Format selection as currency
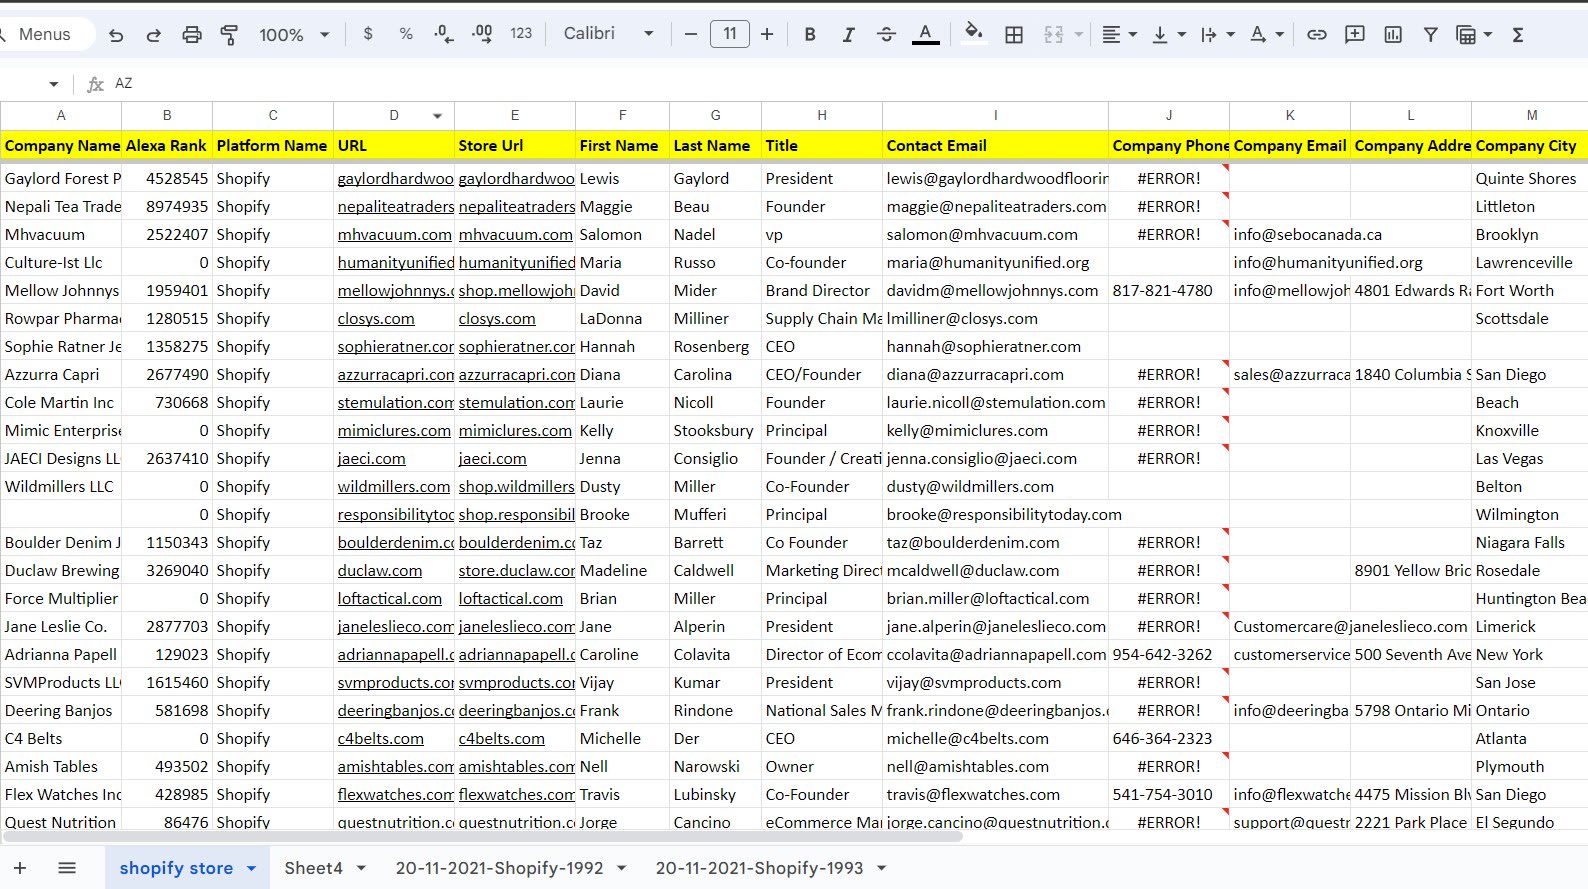 (368, 34)
